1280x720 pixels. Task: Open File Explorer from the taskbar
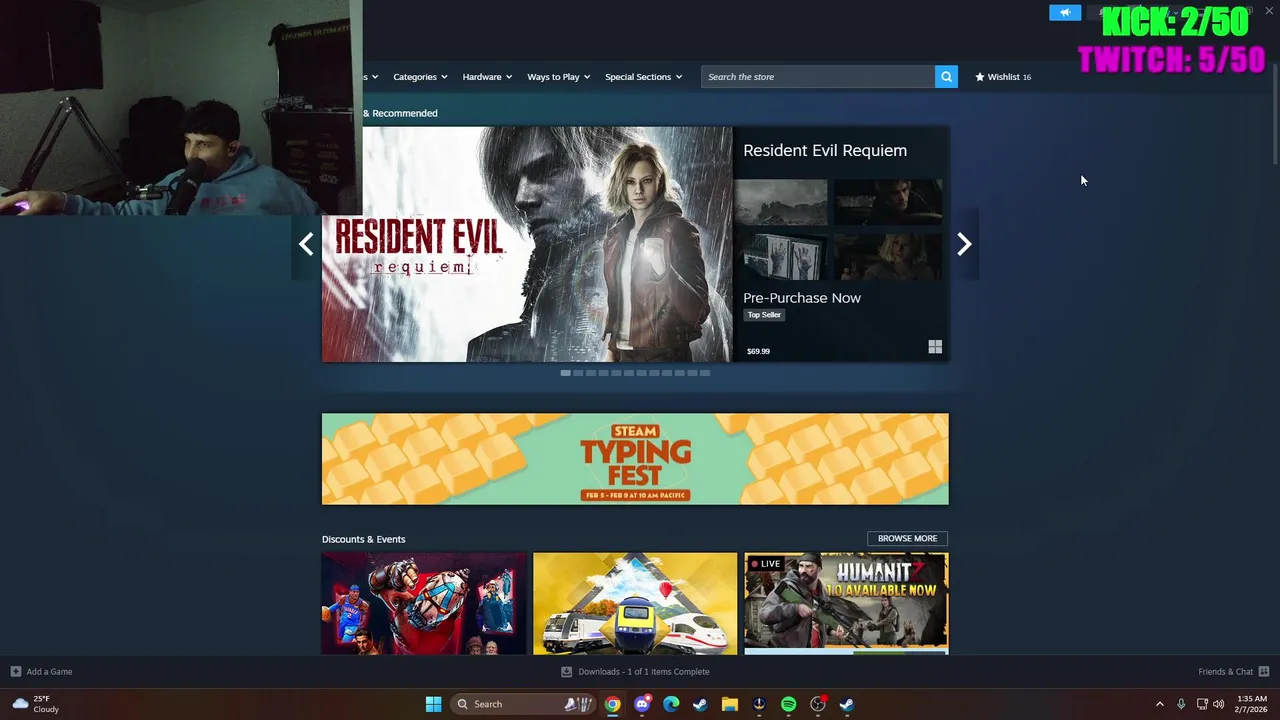pyautogui.click(x=729, y=704)
